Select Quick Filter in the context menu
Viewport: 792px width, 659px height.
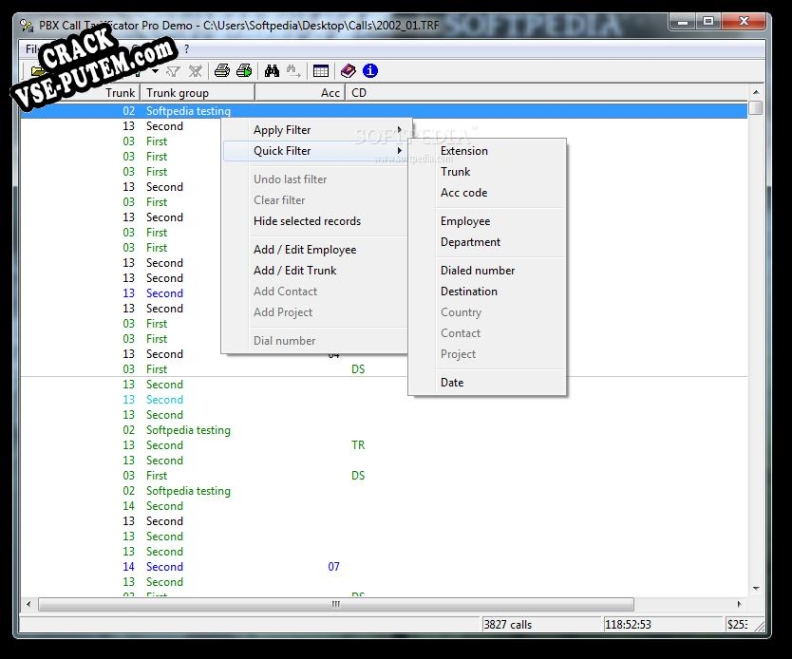[317, 150]
